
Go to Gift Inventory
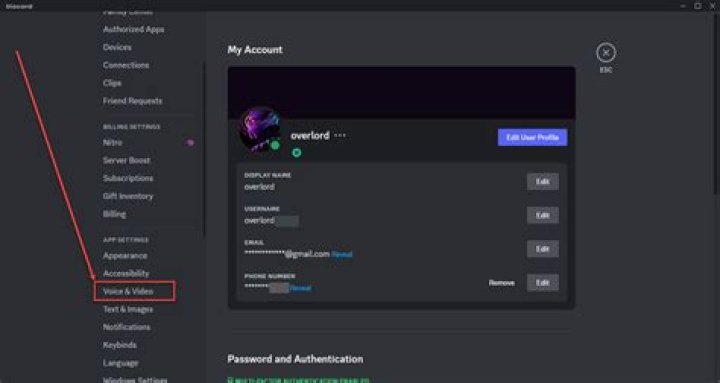(x=128, y=196)
